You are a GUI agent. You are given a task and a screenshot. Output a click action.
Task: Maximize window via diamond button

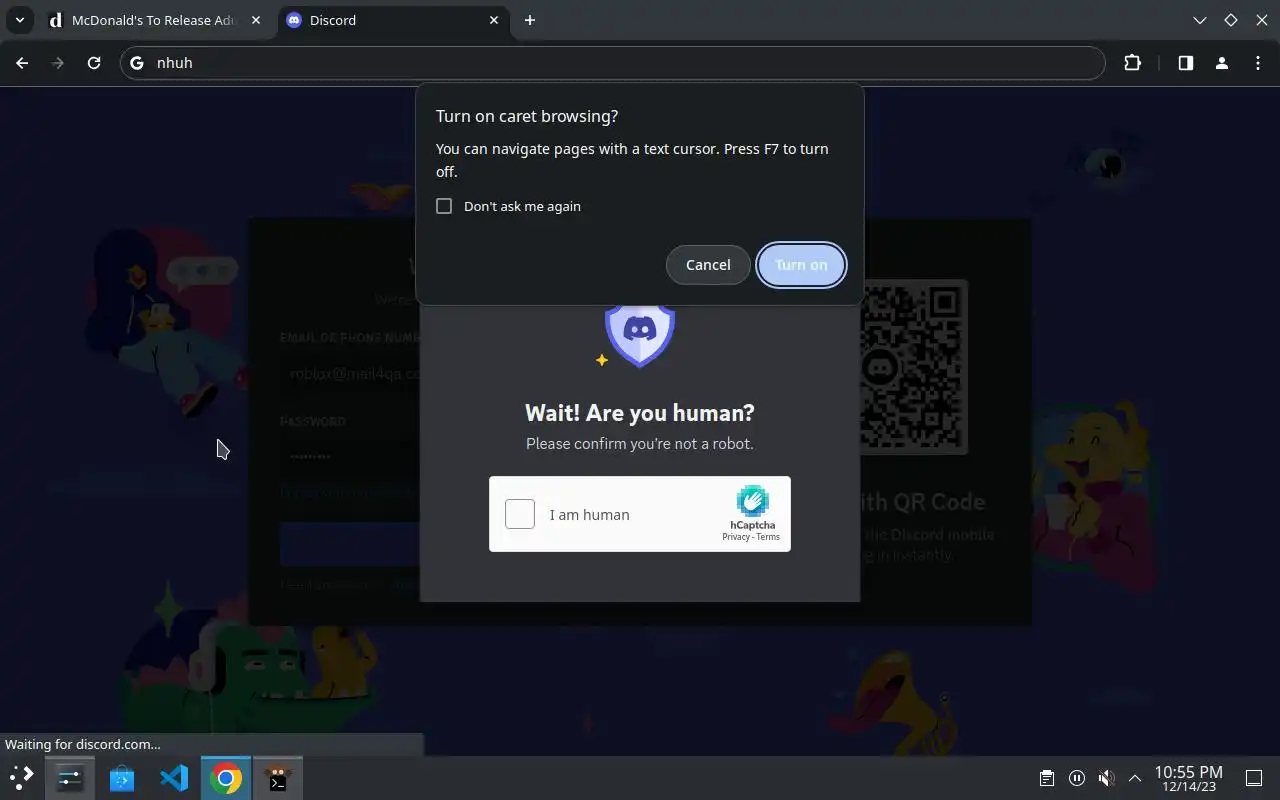coord(1231,20)
